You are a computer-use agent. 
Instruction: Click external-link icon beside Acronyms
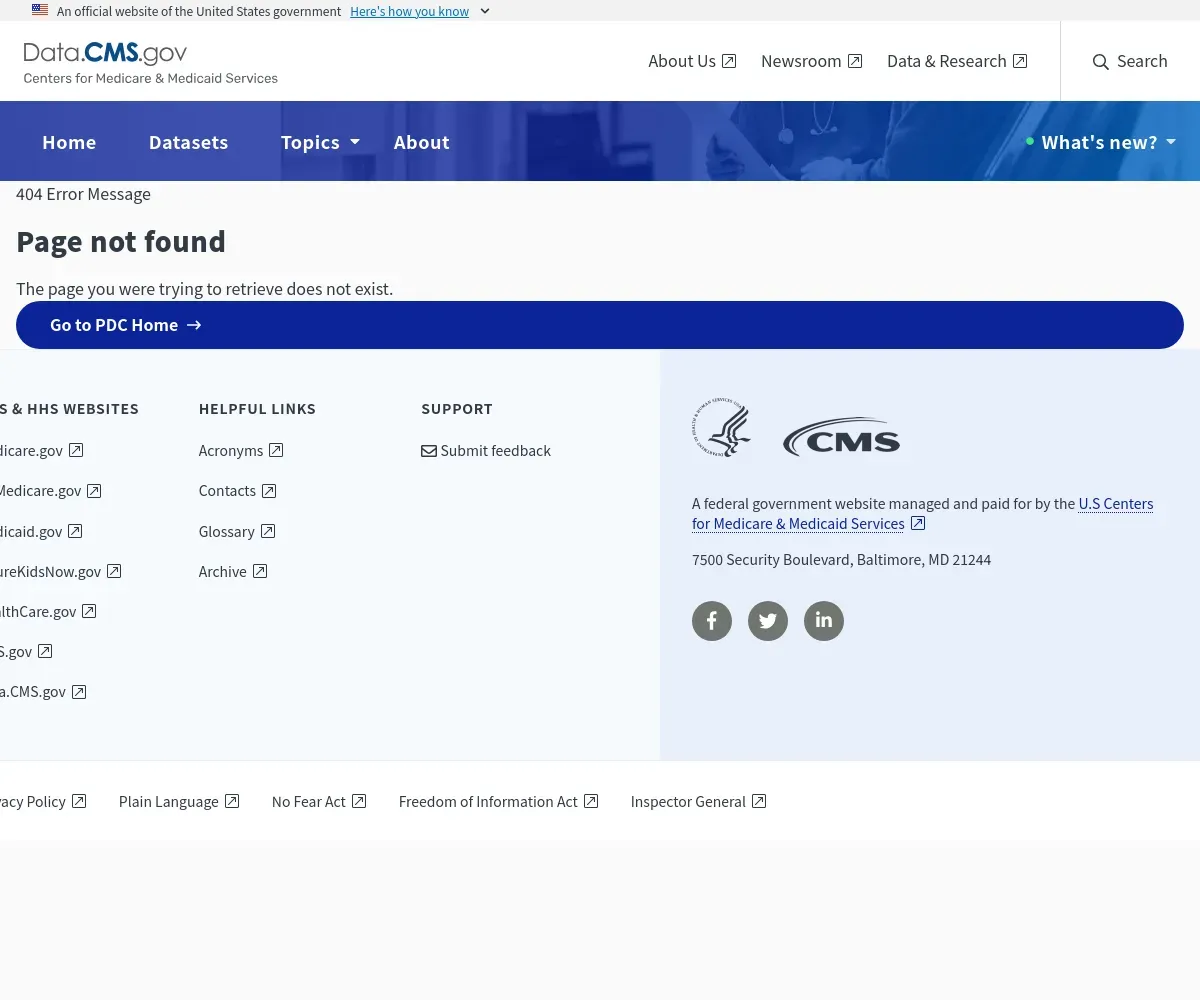(x=276, y=451)
